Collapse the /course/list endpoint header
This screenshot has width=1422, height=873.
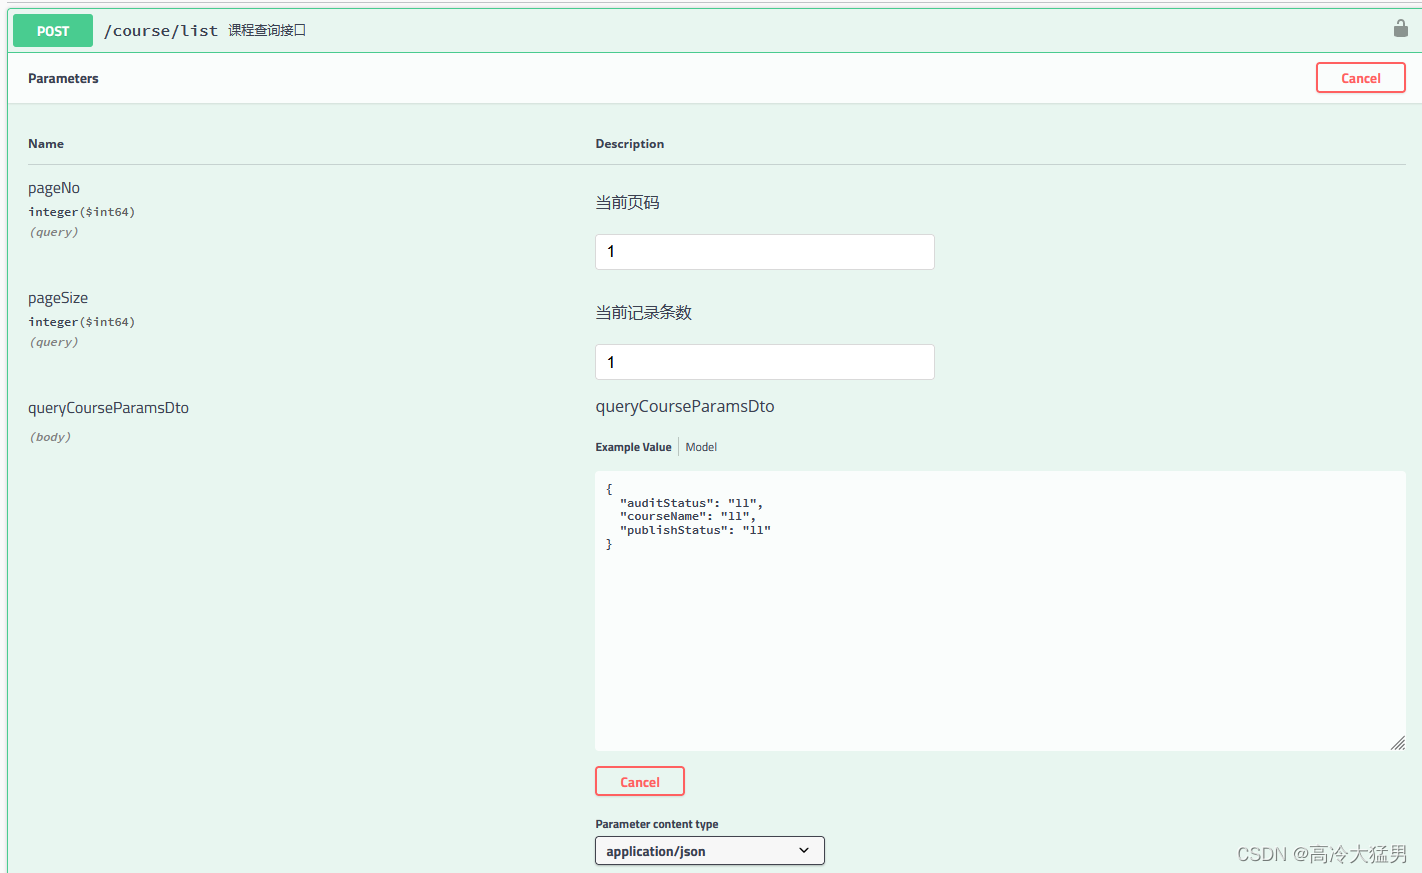tap(700, 30)
